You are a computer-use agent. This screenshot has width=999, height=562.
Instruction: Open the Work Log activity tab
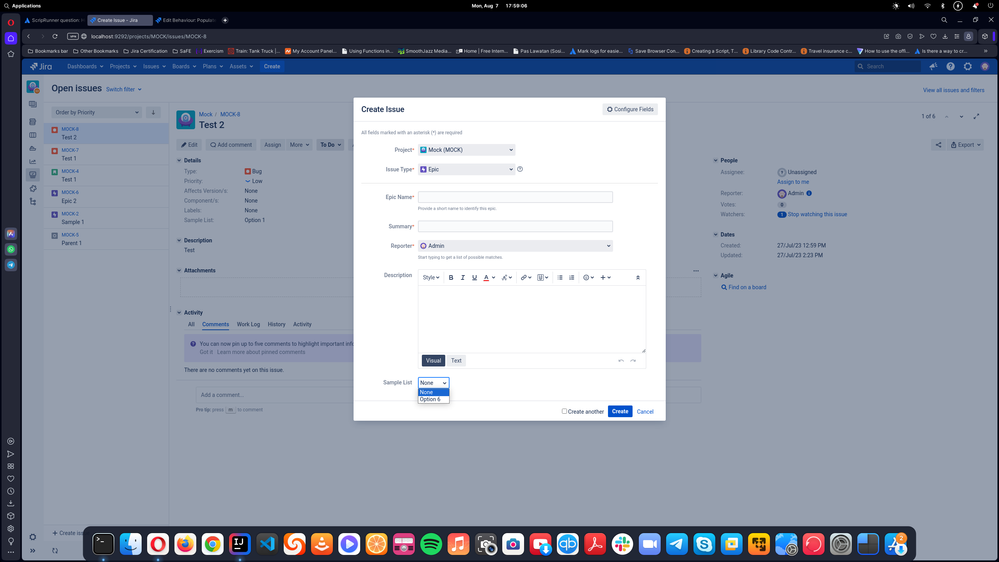tap(248, 324)
